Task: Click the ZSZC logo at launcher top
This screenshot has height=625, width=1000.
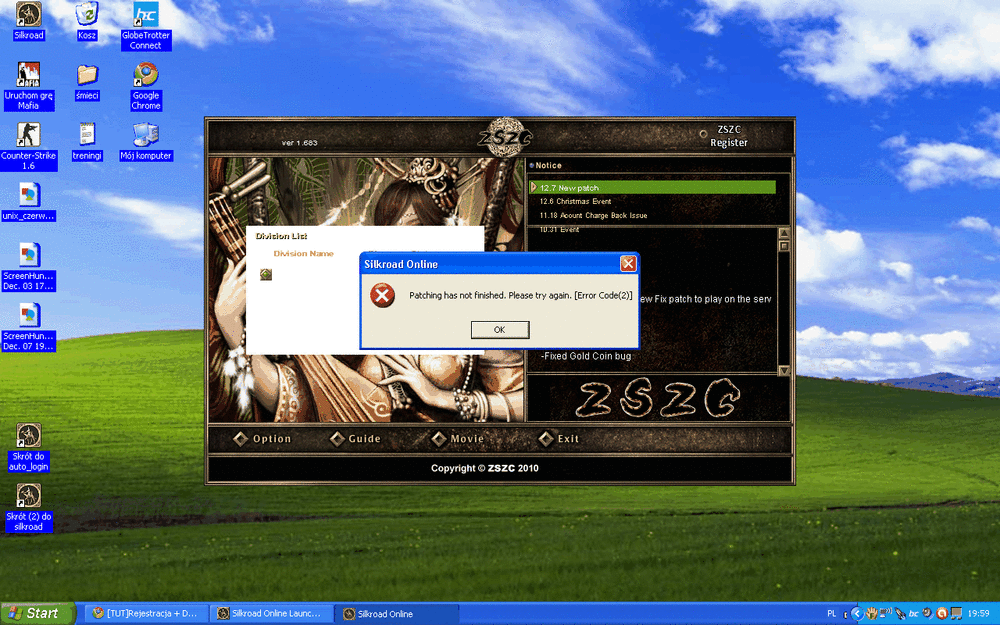Action: pos(505,137)
